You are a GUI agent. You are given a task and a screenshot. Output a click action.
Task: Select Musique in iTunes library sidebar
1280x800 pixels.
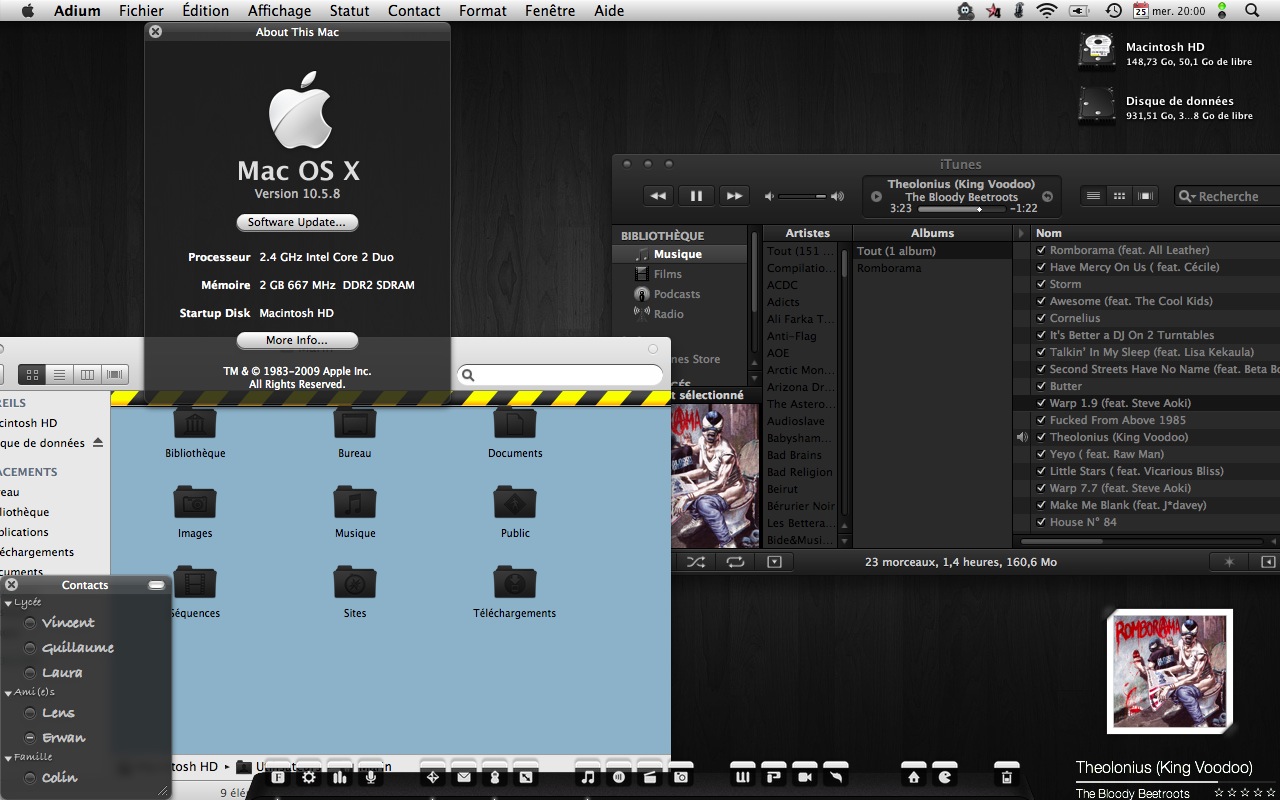pos(680,254)
